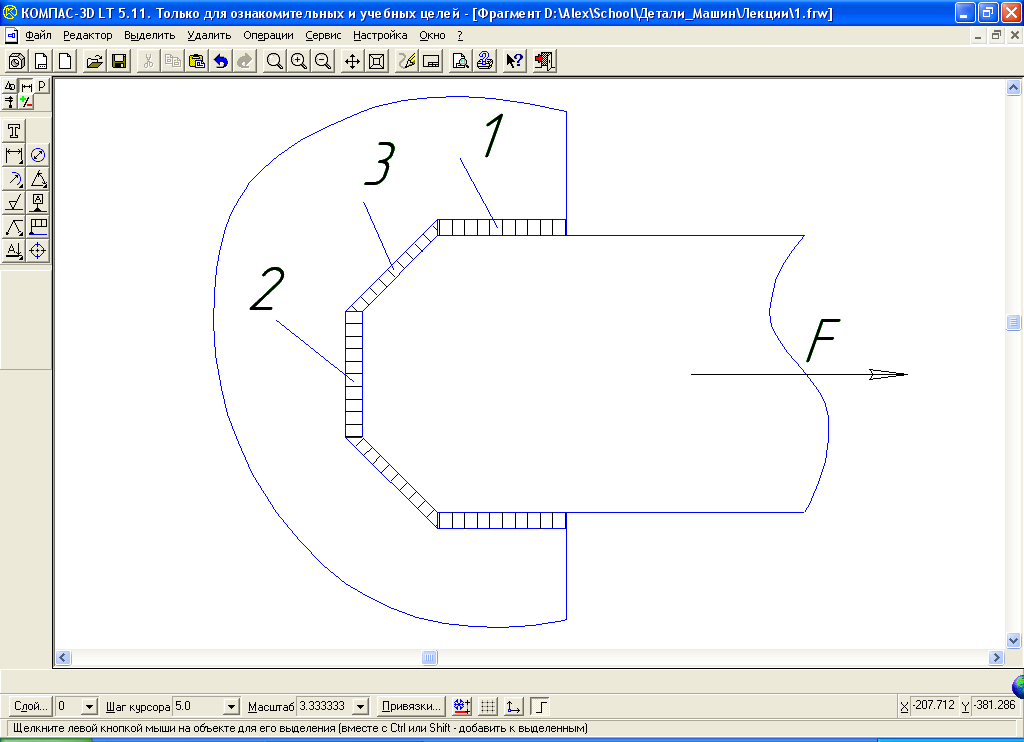Select the center mark tool

(x=39, y=250)
